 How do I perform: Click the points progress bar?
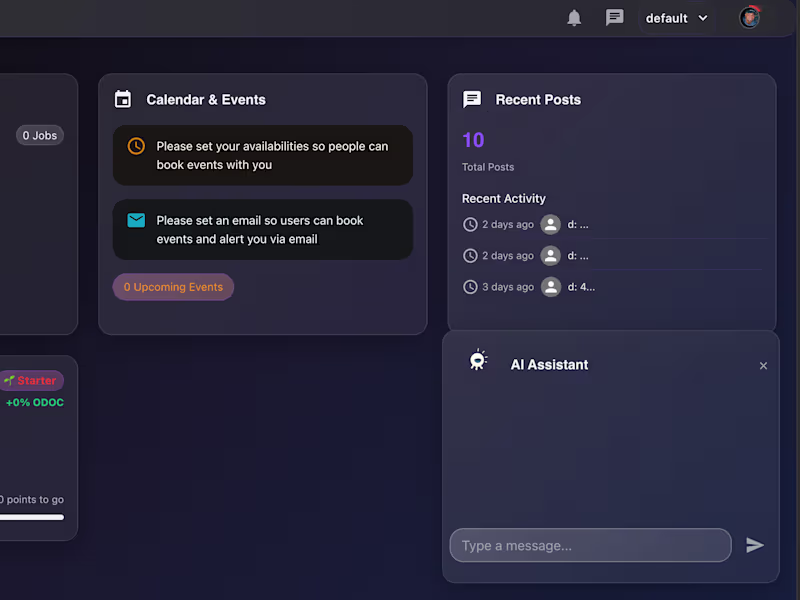(32, 517)
